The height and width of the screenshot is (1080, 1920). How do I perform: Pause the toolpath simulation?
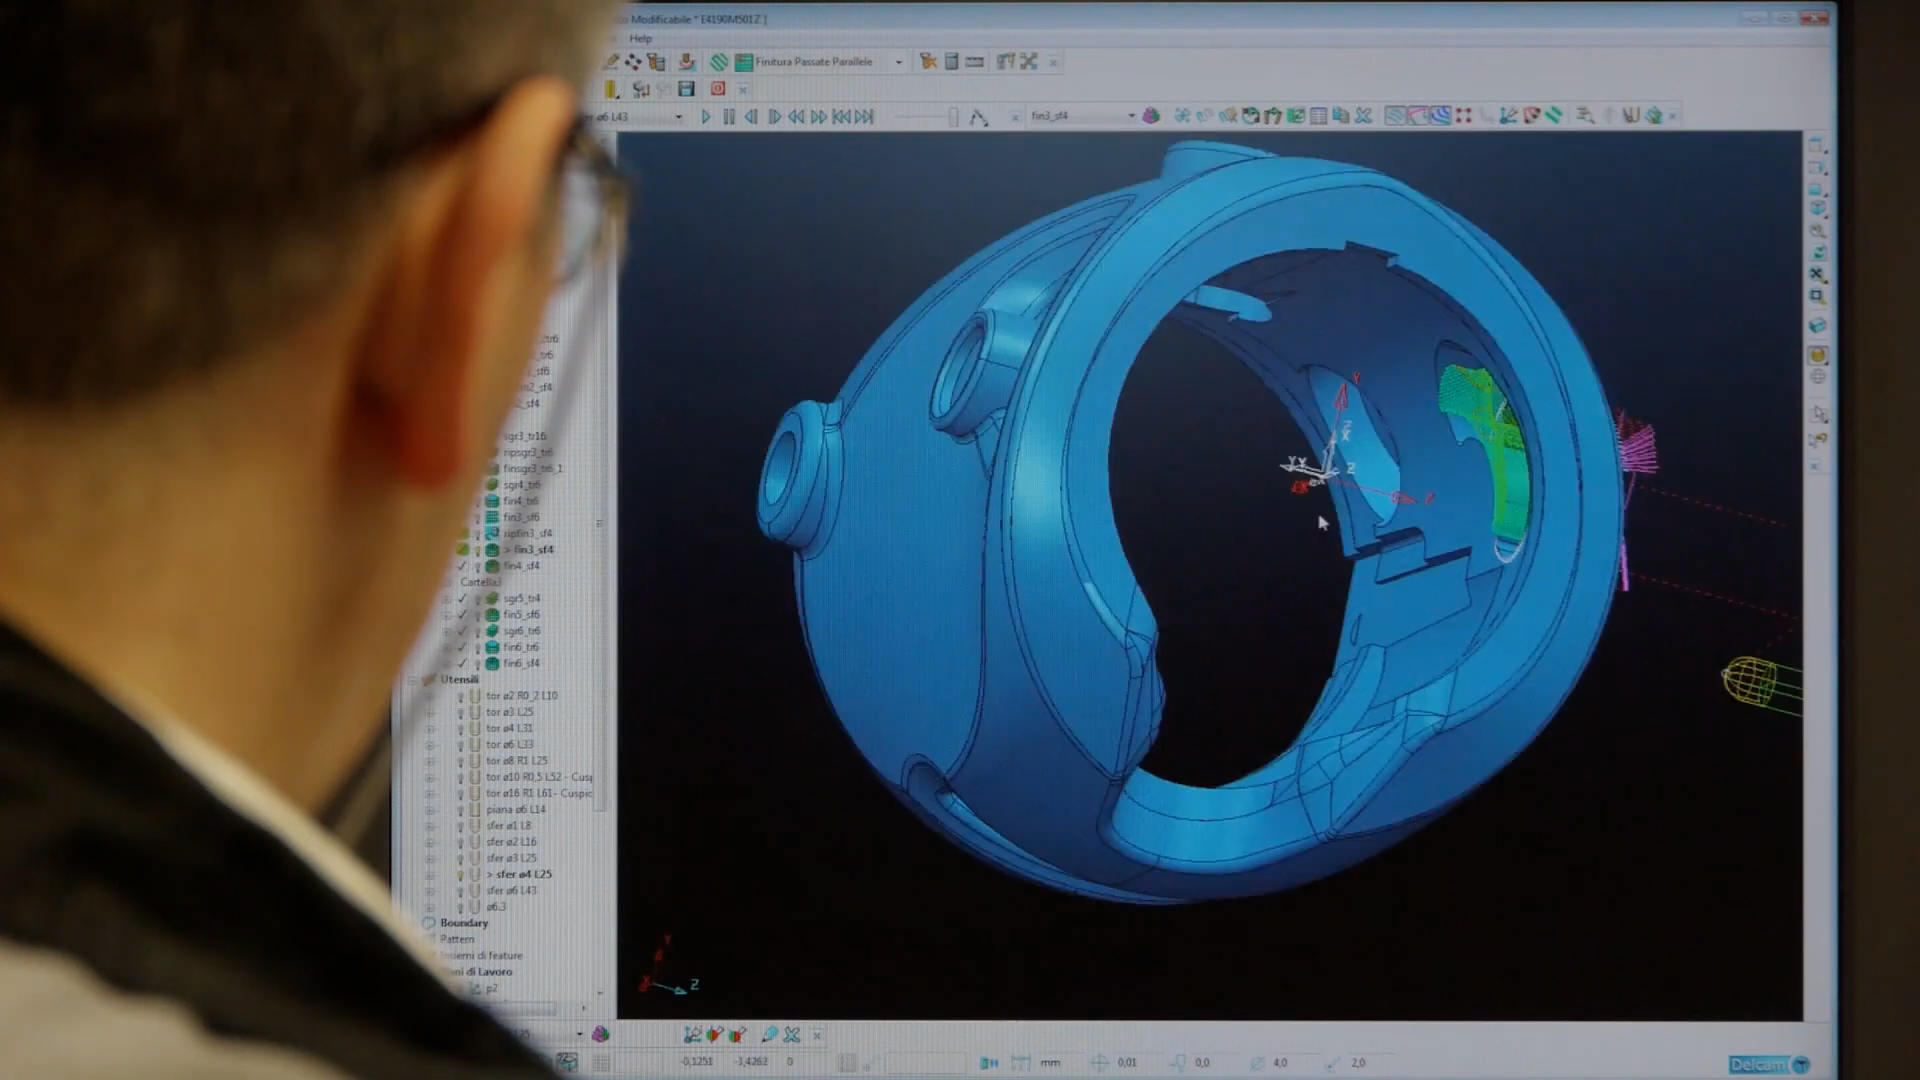point(729,117)
